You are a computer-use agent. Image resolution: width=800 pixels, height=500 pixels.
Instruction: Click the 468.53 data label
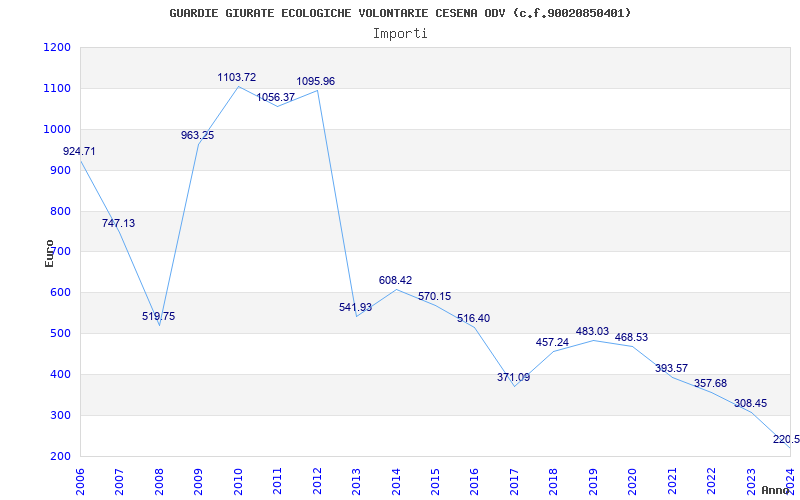coord(631,338)
